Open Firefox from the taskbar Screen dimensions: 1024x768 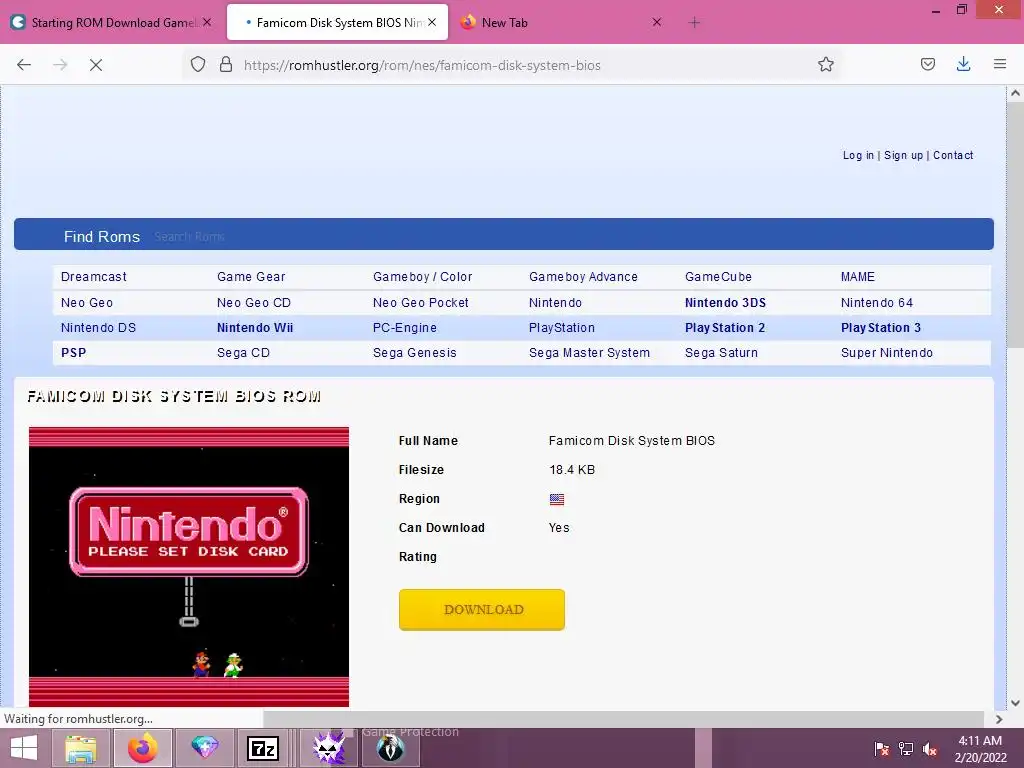(142, 748)
